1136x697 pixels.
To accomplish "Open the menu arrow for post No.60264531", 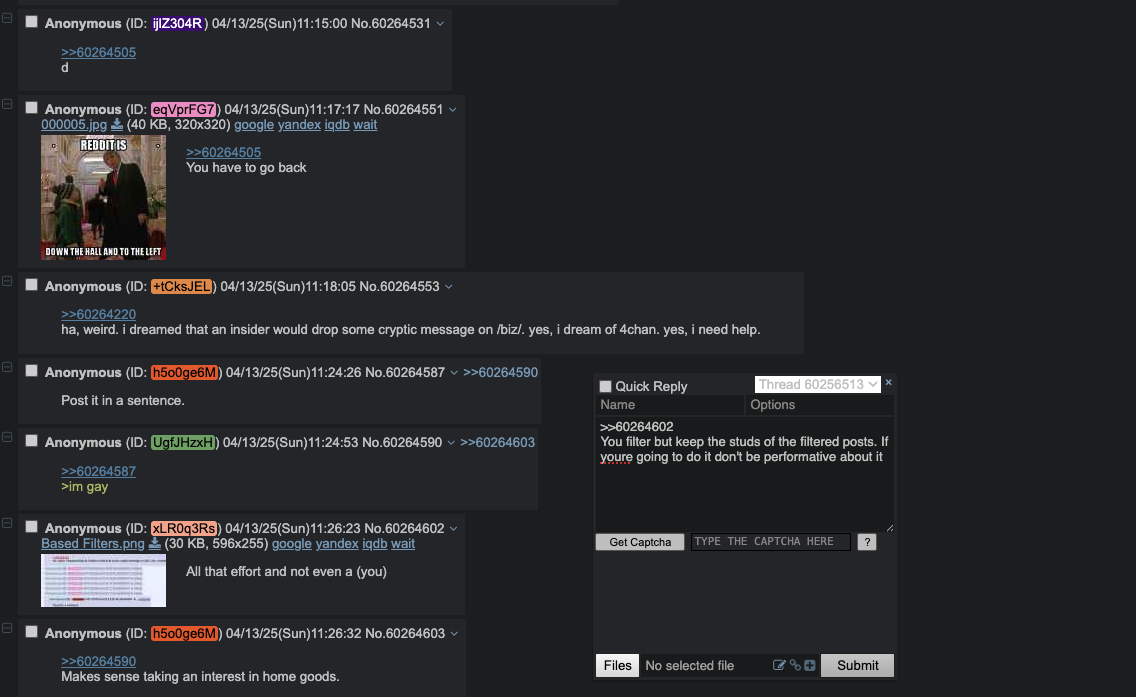I will (440, 24).
